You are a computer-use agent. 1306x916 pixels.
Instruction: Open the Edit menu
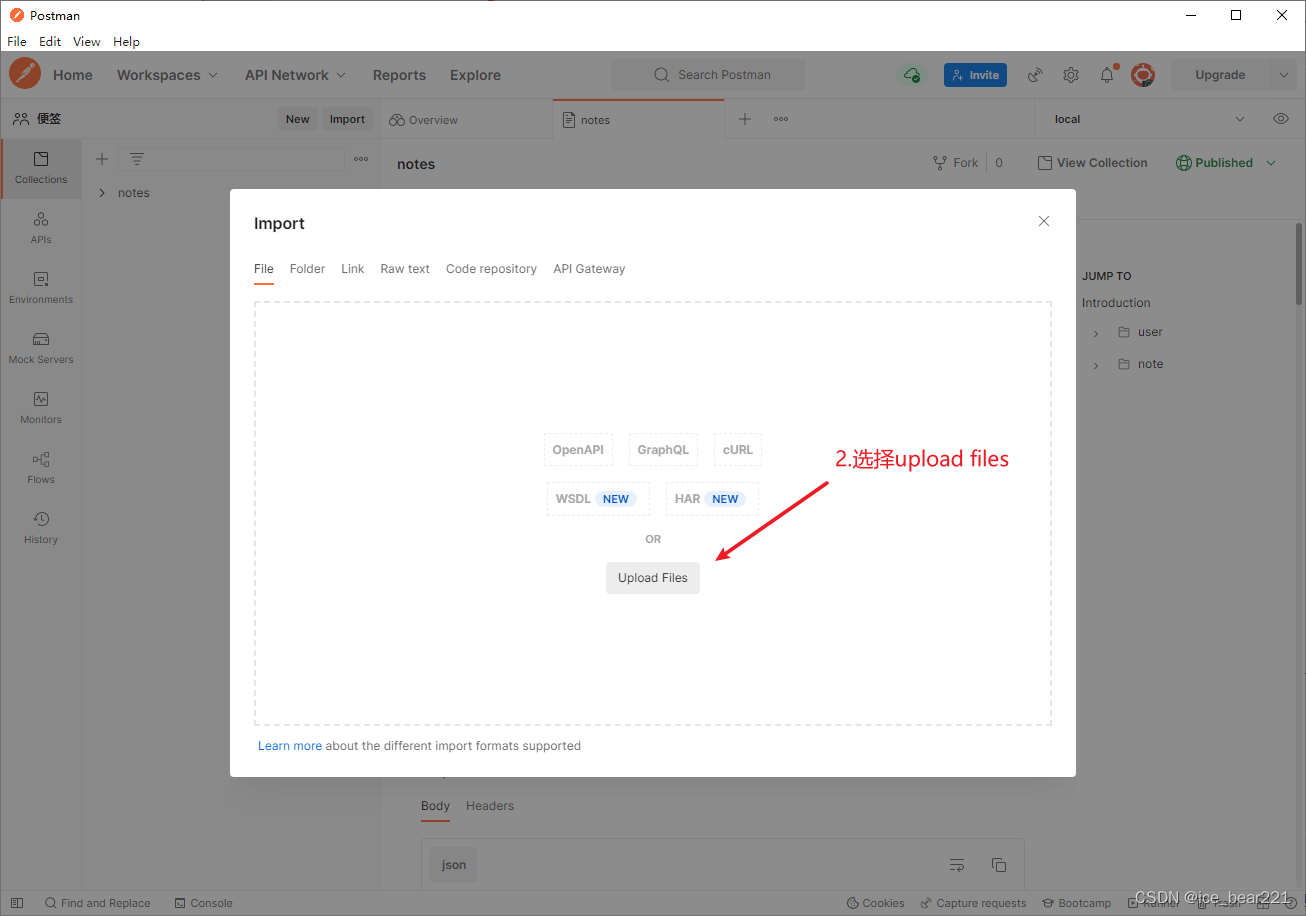(50, 42)
